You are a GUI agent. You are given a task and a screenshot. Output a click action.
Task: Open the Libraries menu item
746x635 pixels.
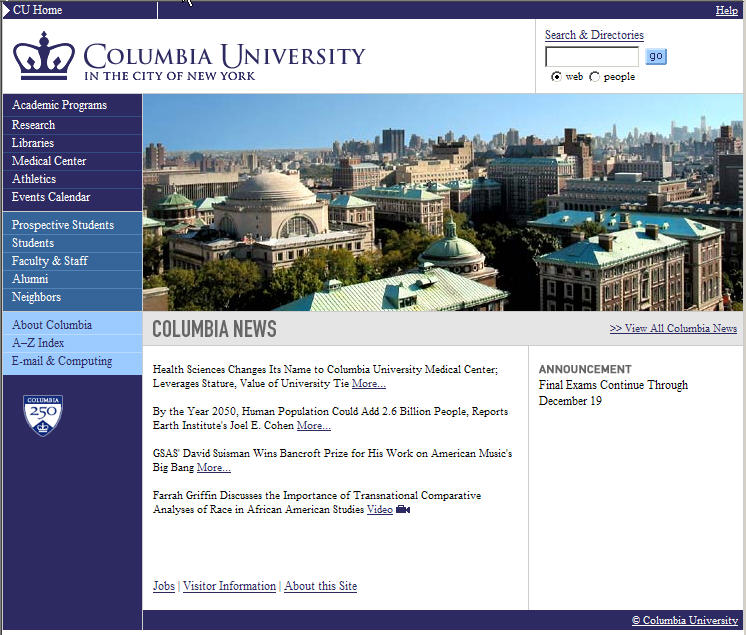33,143
